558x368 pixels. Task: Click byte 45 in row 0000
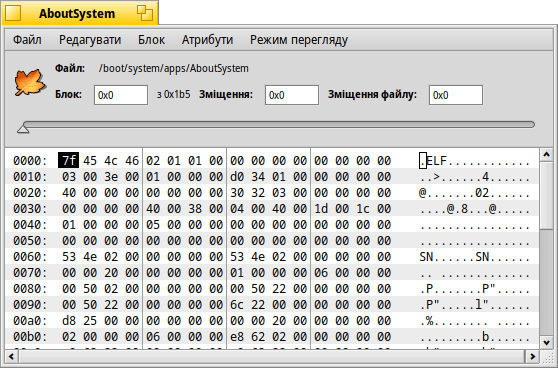tap(90, 161)
